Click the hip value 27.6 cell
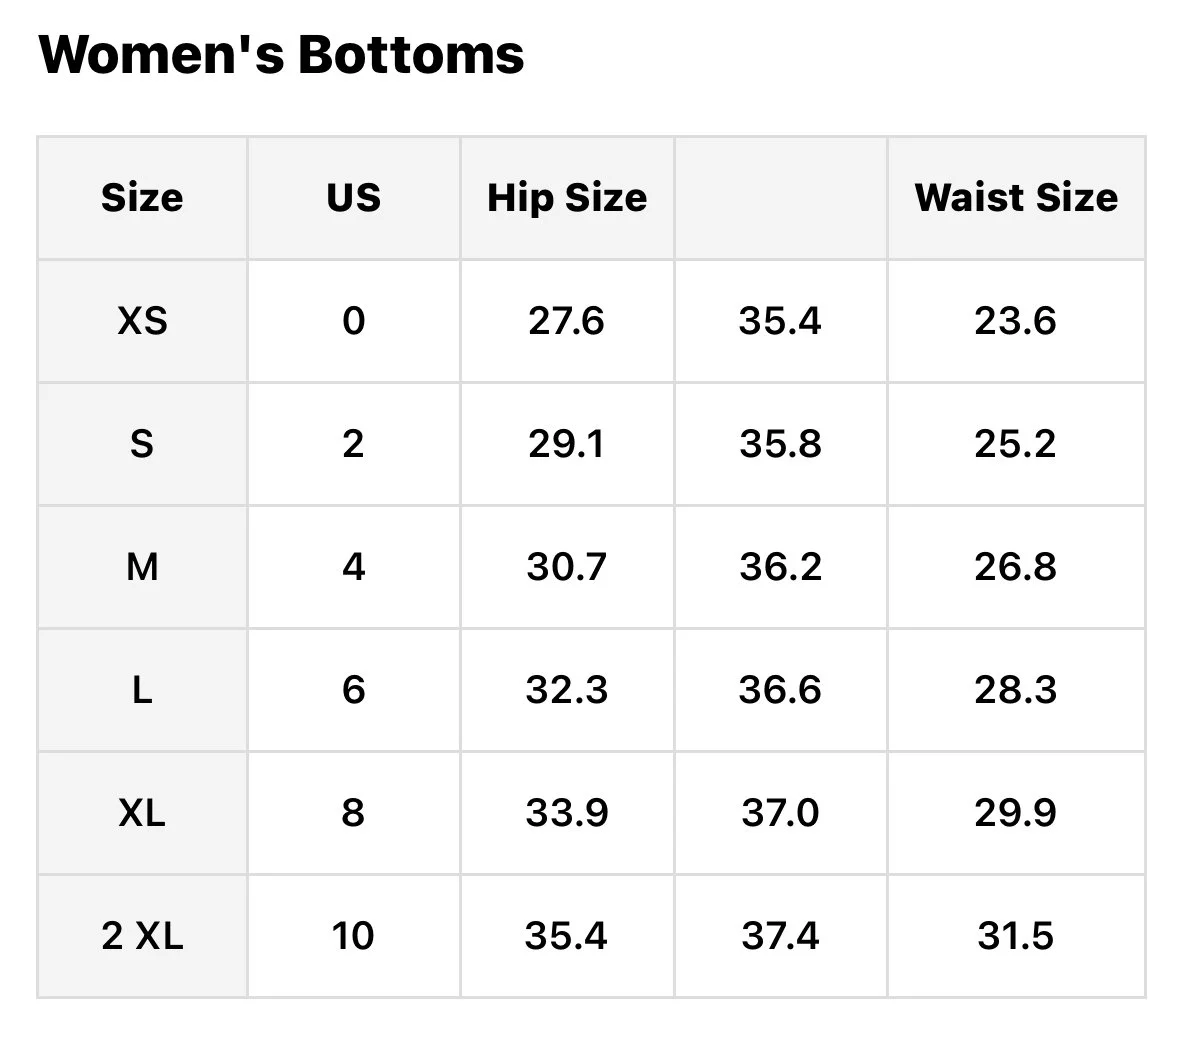The height and width of the screenshot is (1044, 1178). 567,321
